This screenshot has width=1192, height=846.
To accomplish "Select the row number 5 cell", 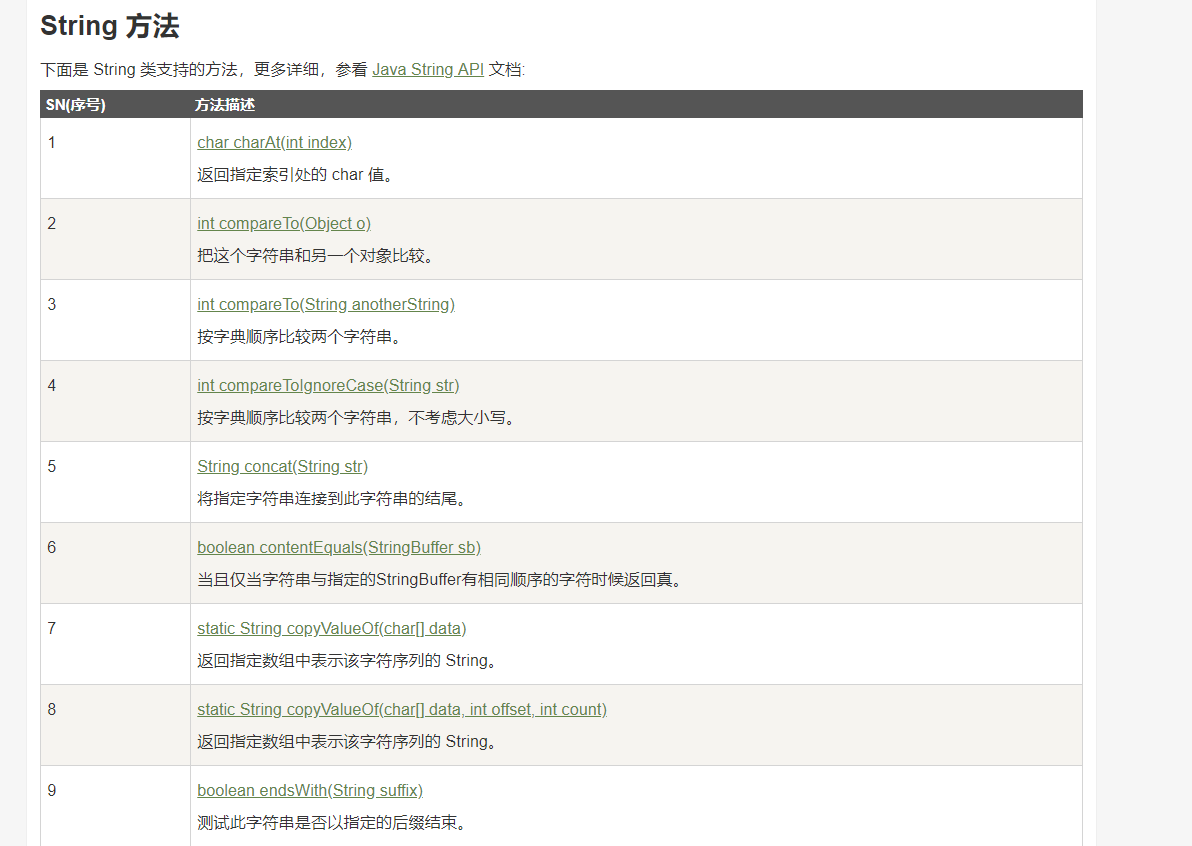I will pos(52,467).
